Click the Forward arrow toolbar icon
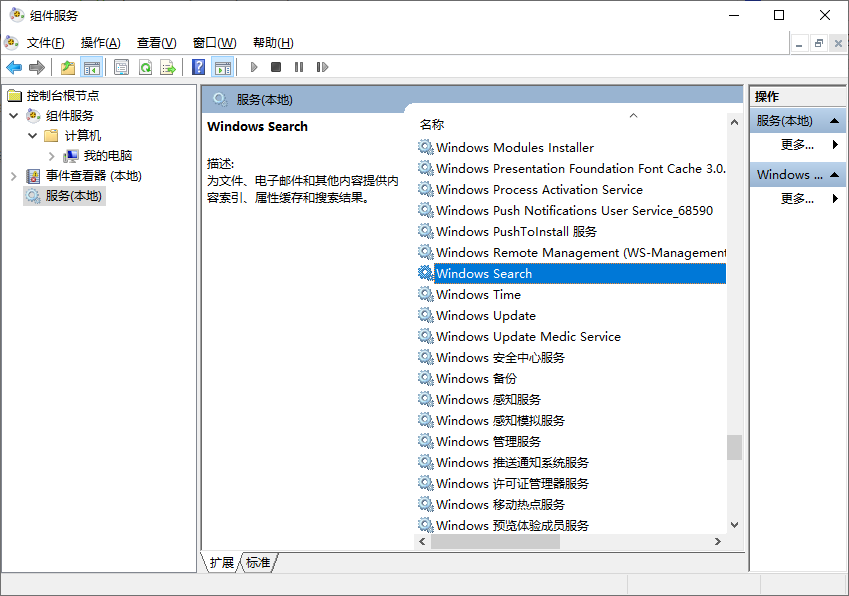Image resolution: width=849 pixels, height=596 pixels. pyautogui.click(x=37, y=67)
